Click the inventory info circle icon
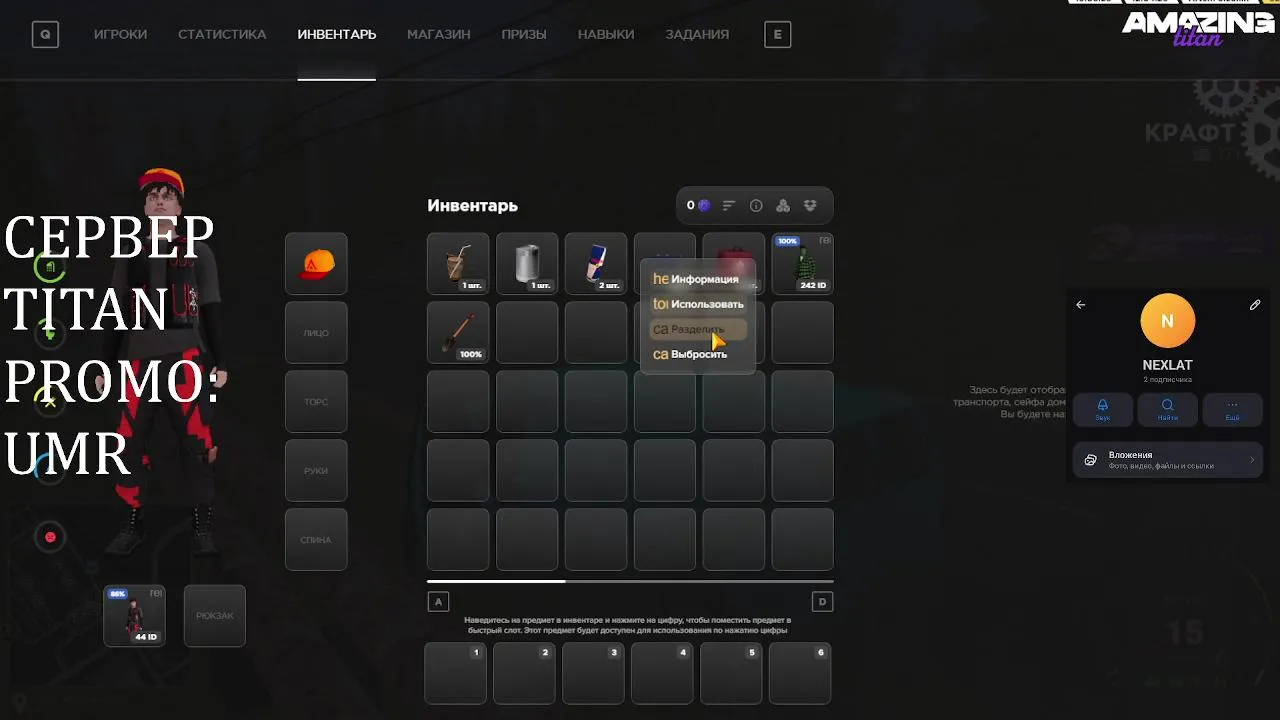 pos(756,205)
